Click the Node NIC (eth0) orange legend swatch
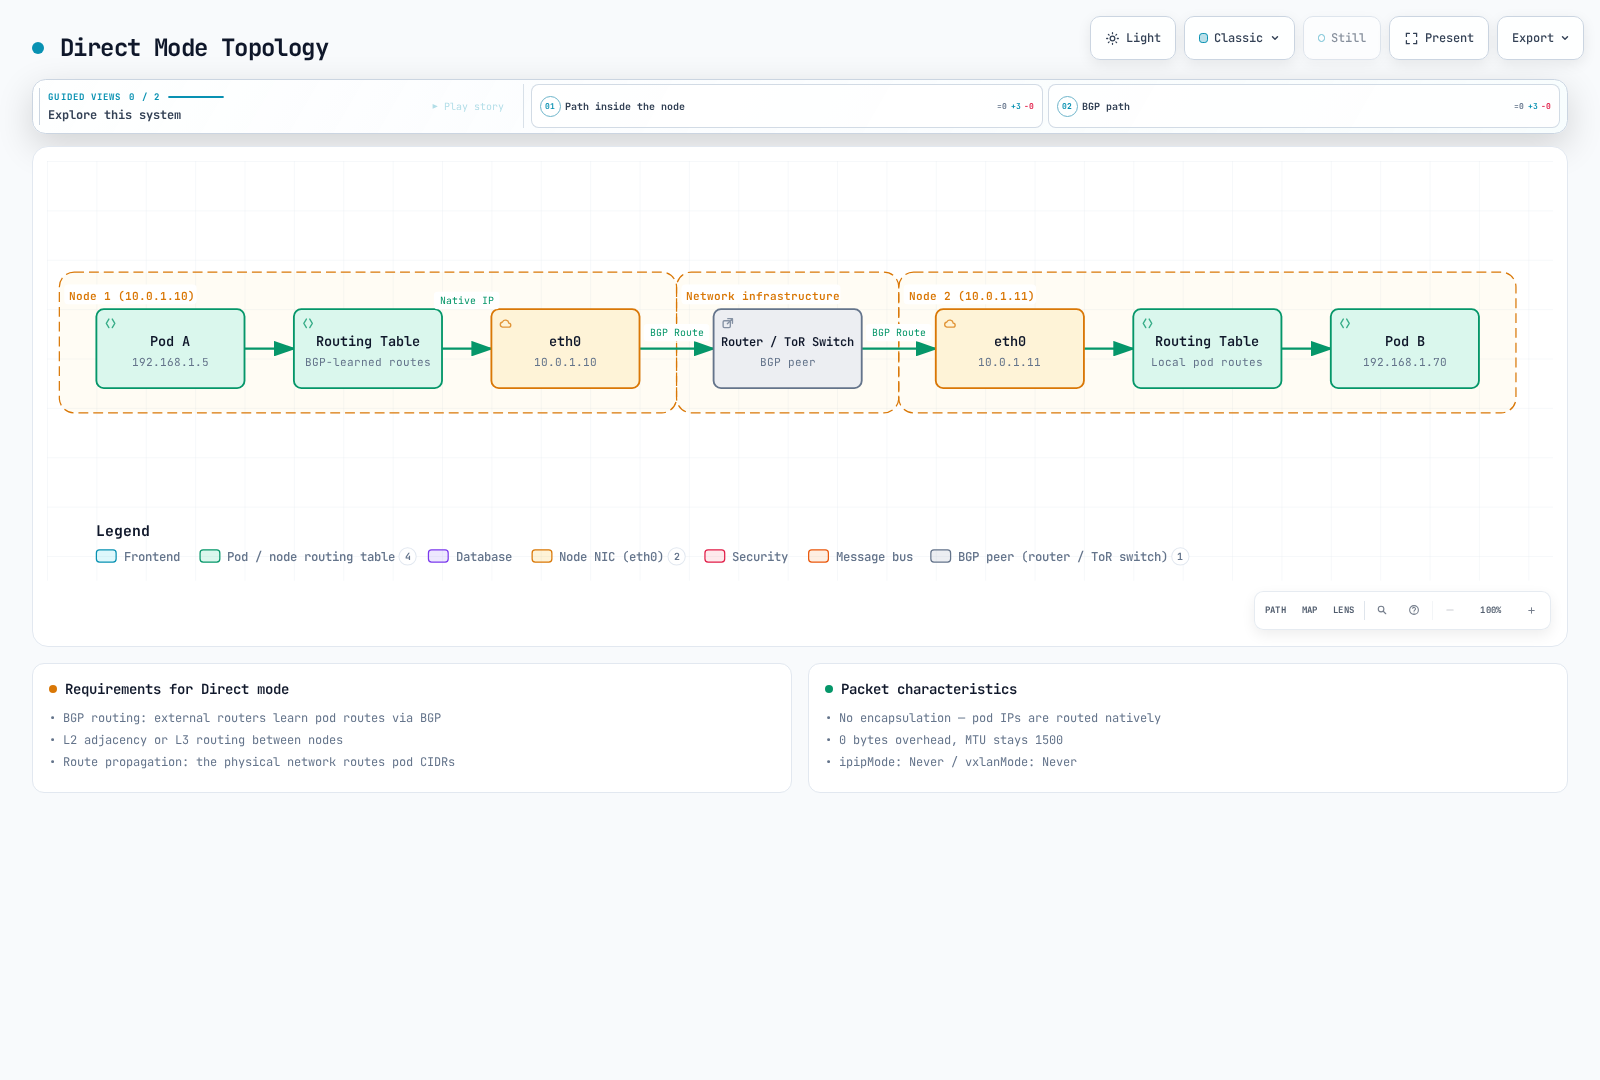 point(542,557)
